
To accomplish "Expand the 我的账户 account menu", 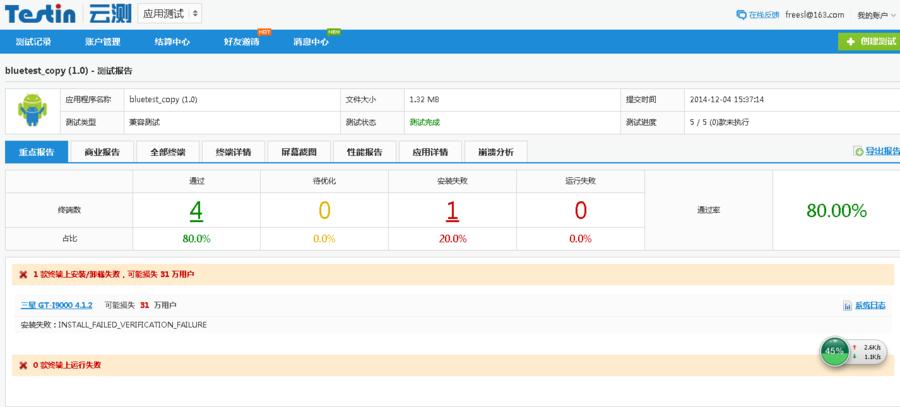I will point(875,15).
